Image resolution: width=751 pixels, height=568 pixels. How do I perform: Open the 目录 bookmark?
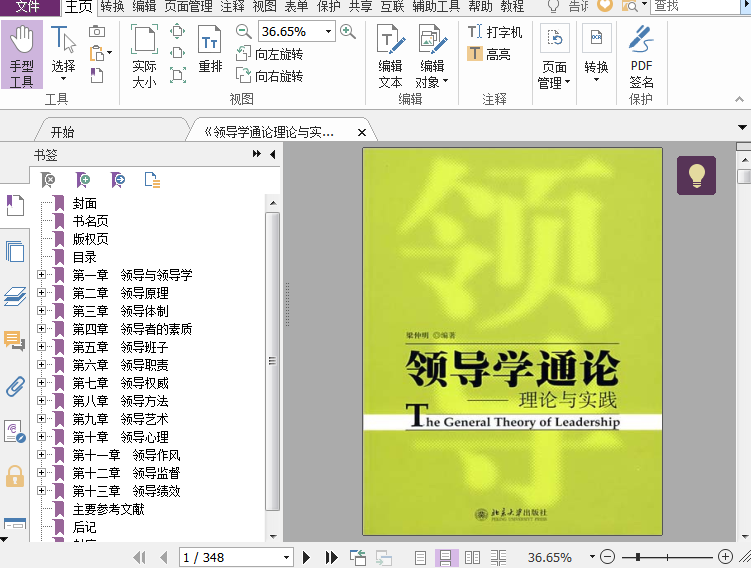[85, 257]
